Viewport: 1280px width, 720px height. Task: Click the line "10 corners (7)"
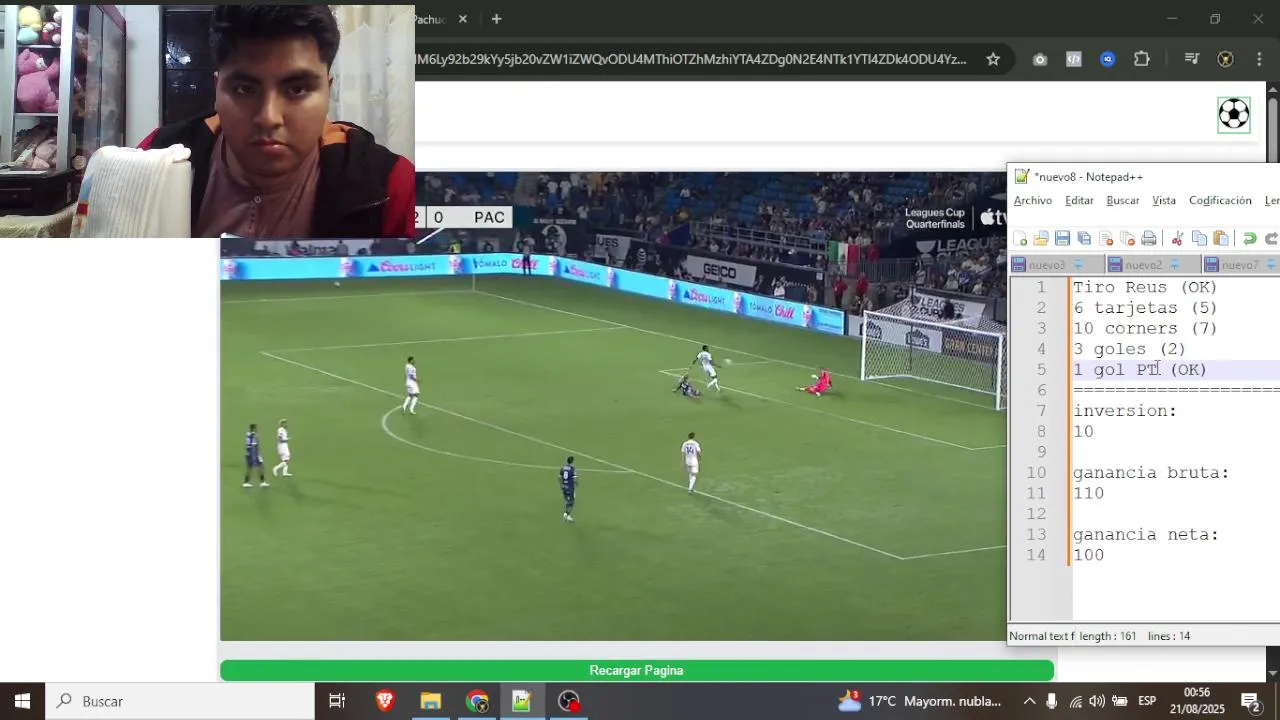(x=1145, y=328)
